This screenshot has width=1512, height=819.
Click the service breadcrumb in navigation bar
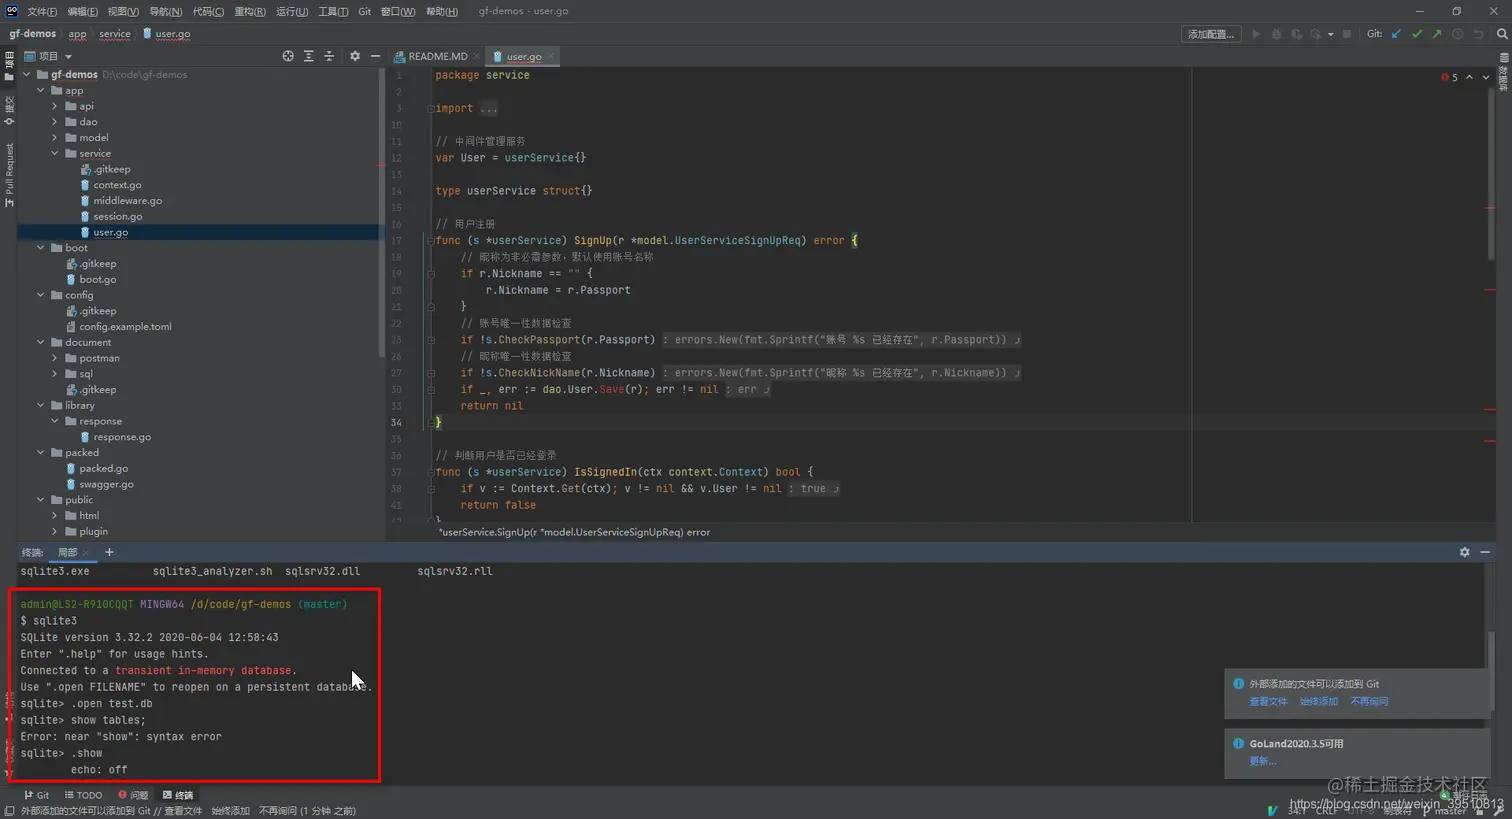pos(115,34)
